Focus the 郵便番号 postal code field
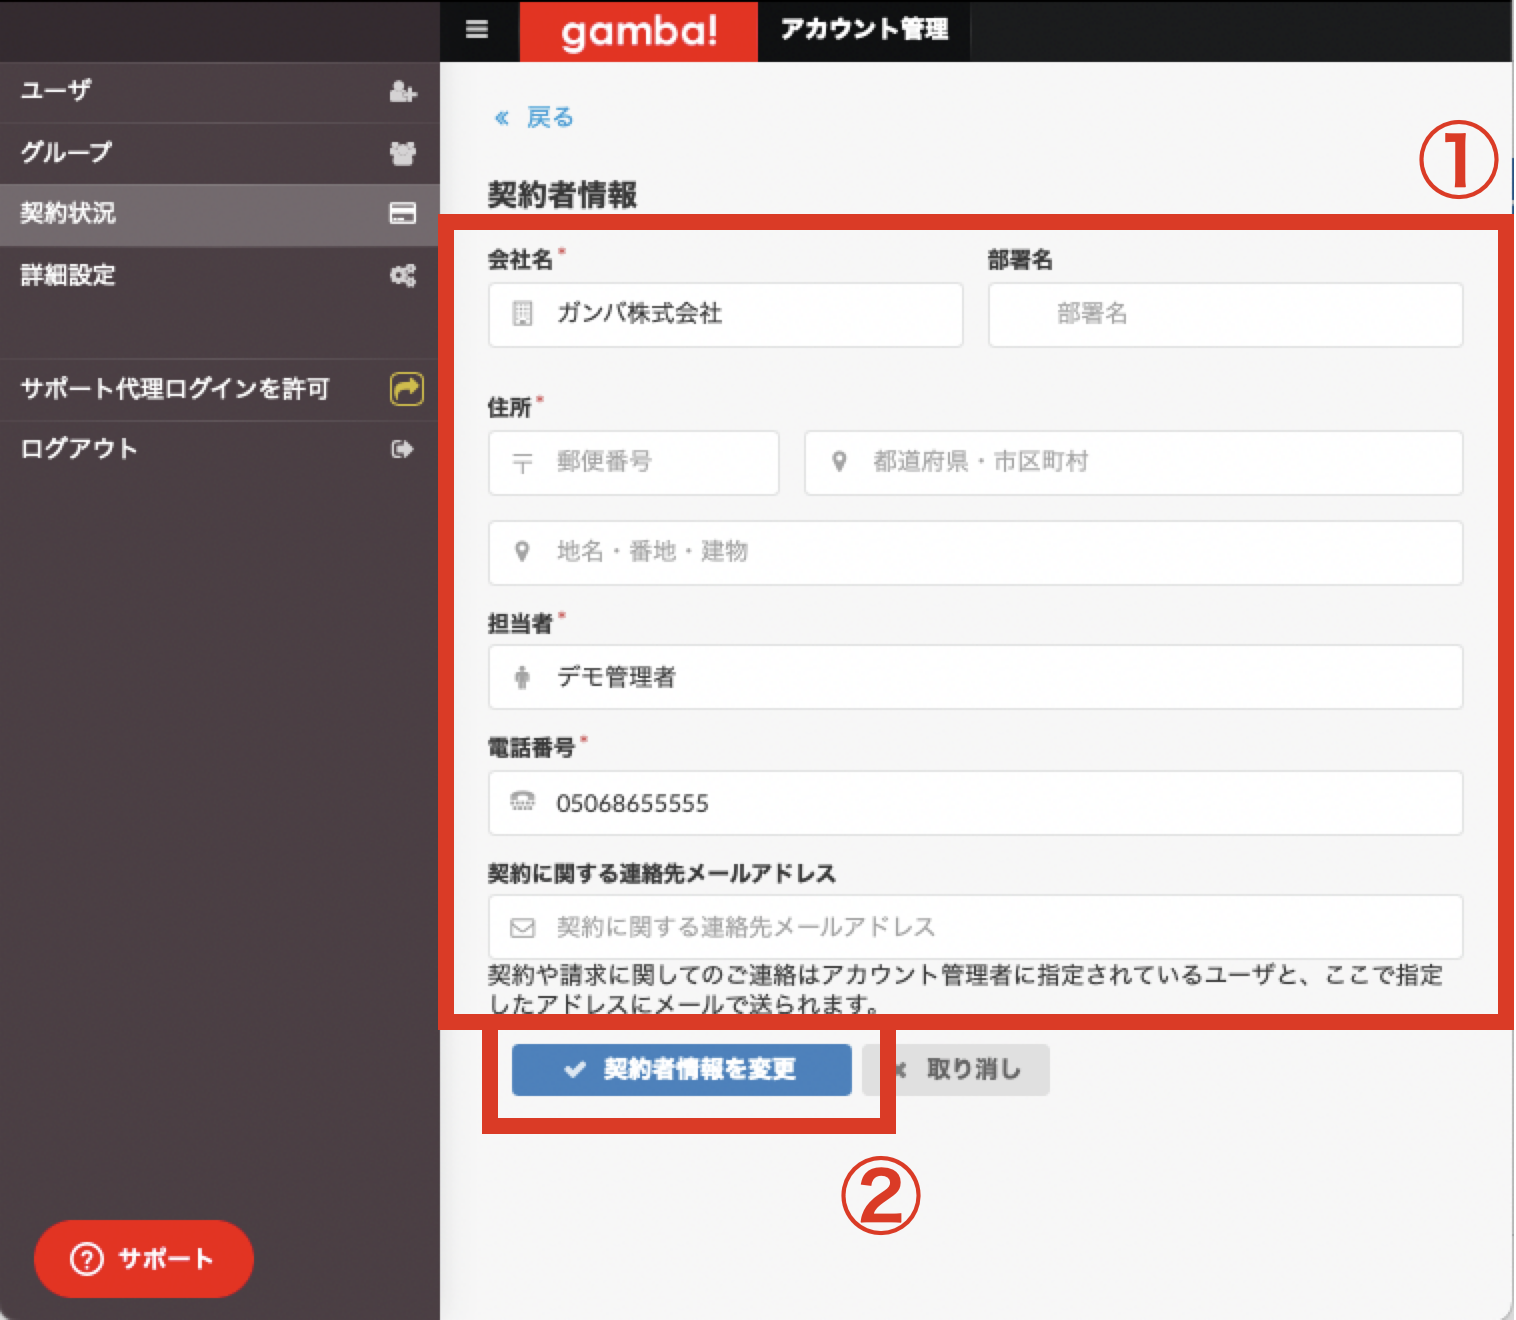The width and height of the screenshot is (1516, 1320). tap(634, 463)
